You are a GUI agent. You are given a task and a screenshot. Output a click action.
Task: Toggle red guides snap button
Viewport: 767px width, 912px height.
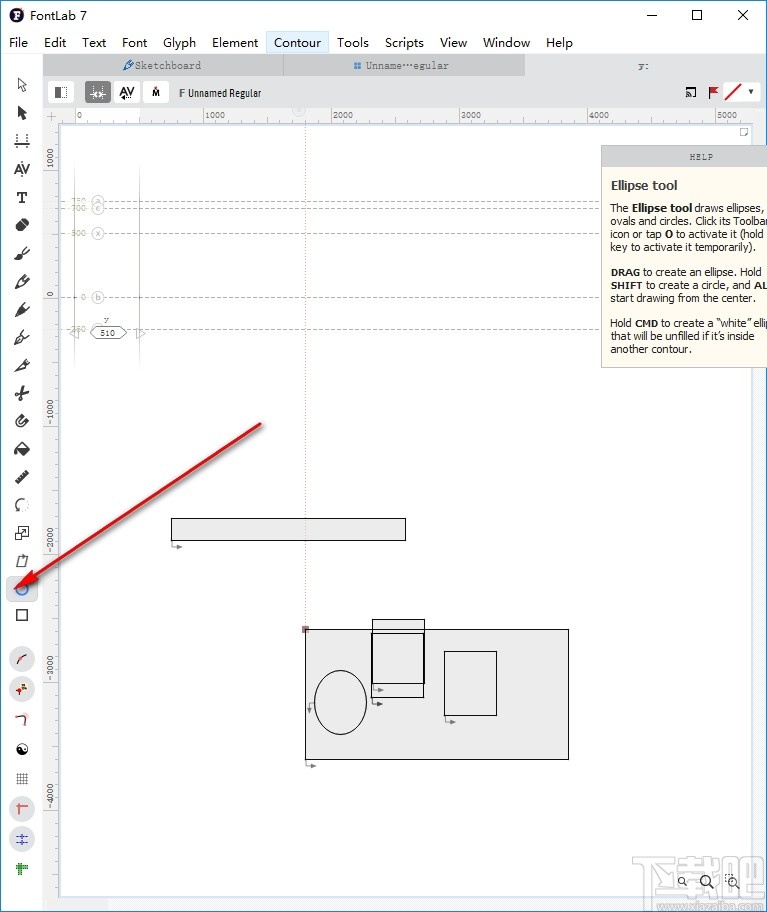pyautogui.click(x=22, y=809)
